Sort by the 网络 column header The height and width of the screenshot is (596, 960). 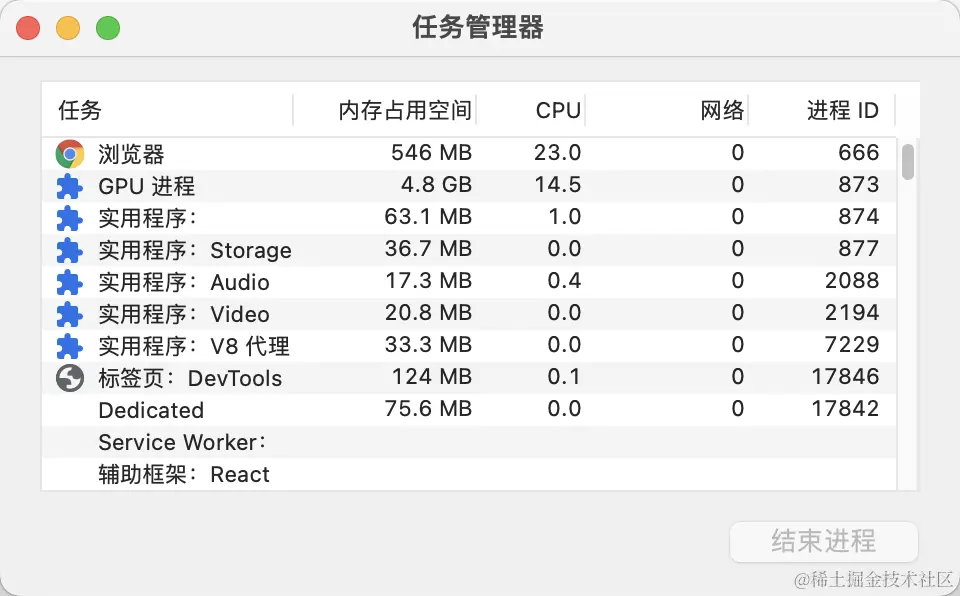point(722,110)
